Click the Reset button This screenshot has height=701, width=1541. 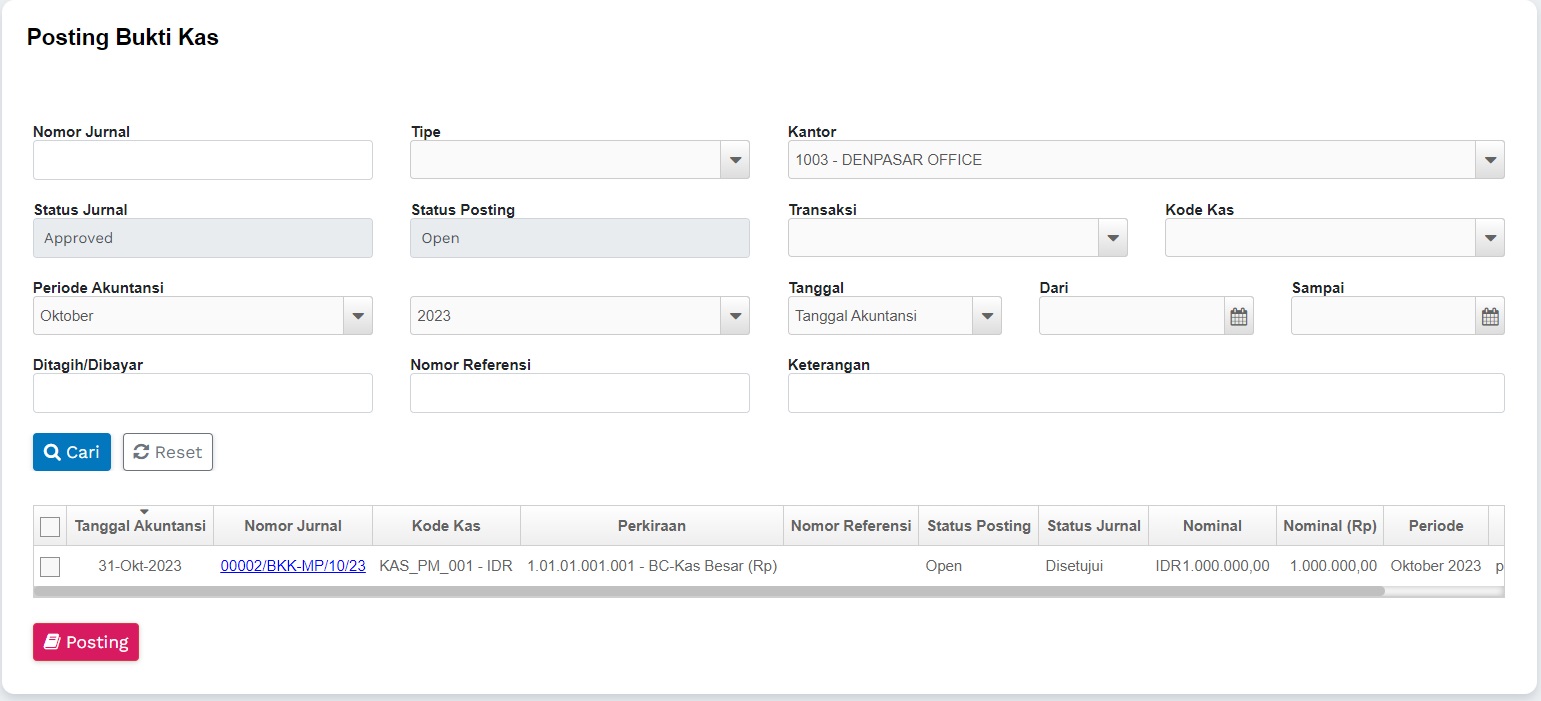[x=168, y=452]
